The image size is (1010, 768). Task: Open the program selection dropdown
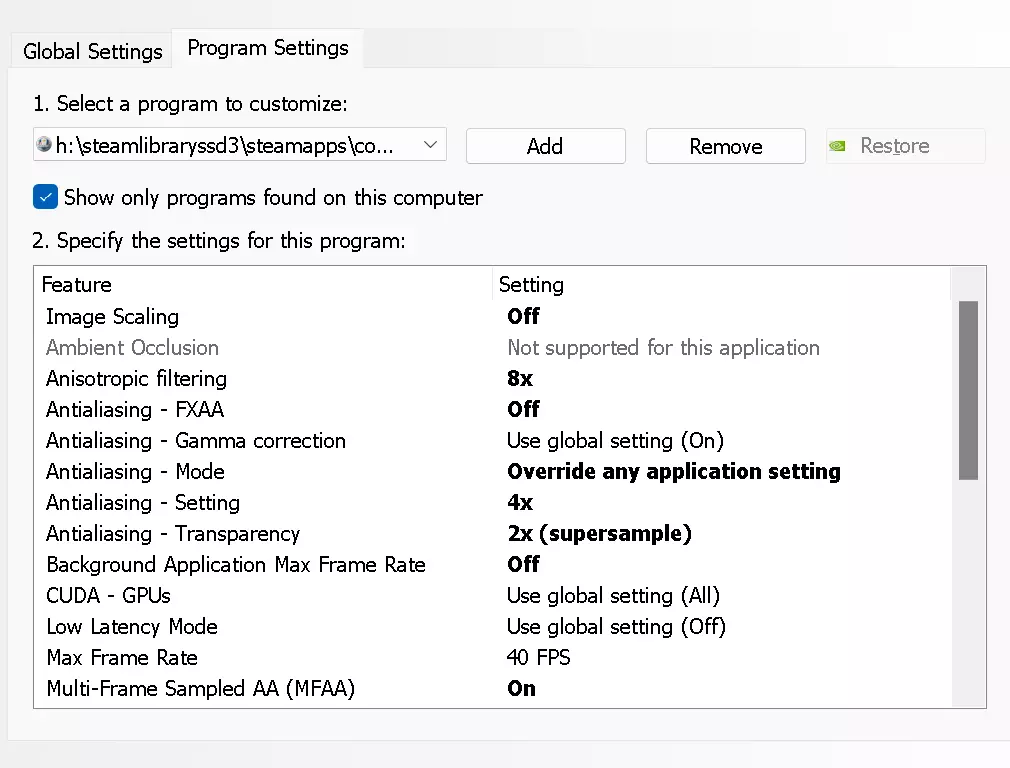(430, 145)
